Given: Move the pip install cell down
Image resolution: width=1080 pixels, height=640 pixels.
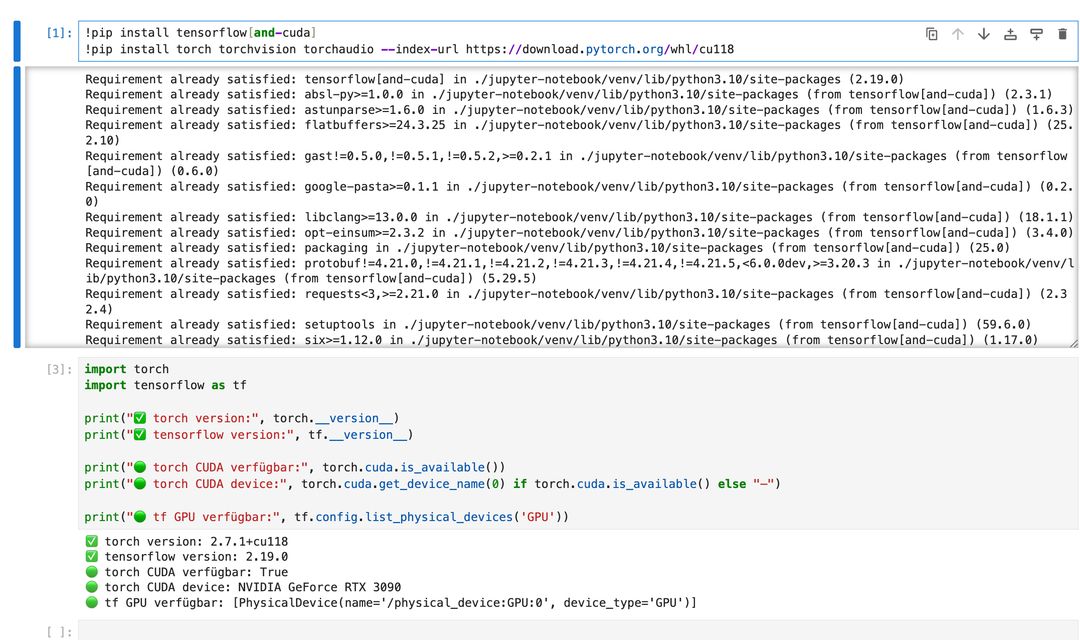Looking at the screenshot, I should point(984,34).
